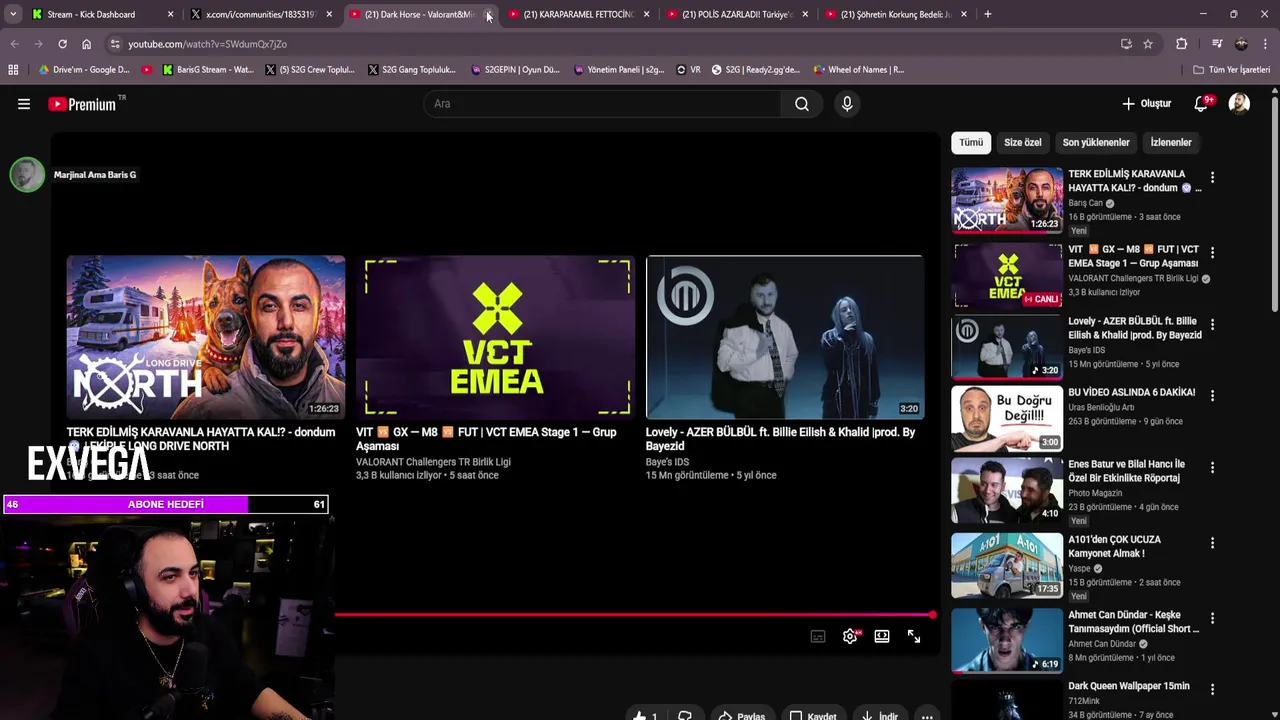Download the video with İndir
Image resolution: width=1280 pixels, height=720 pixels.
[878, 716]
